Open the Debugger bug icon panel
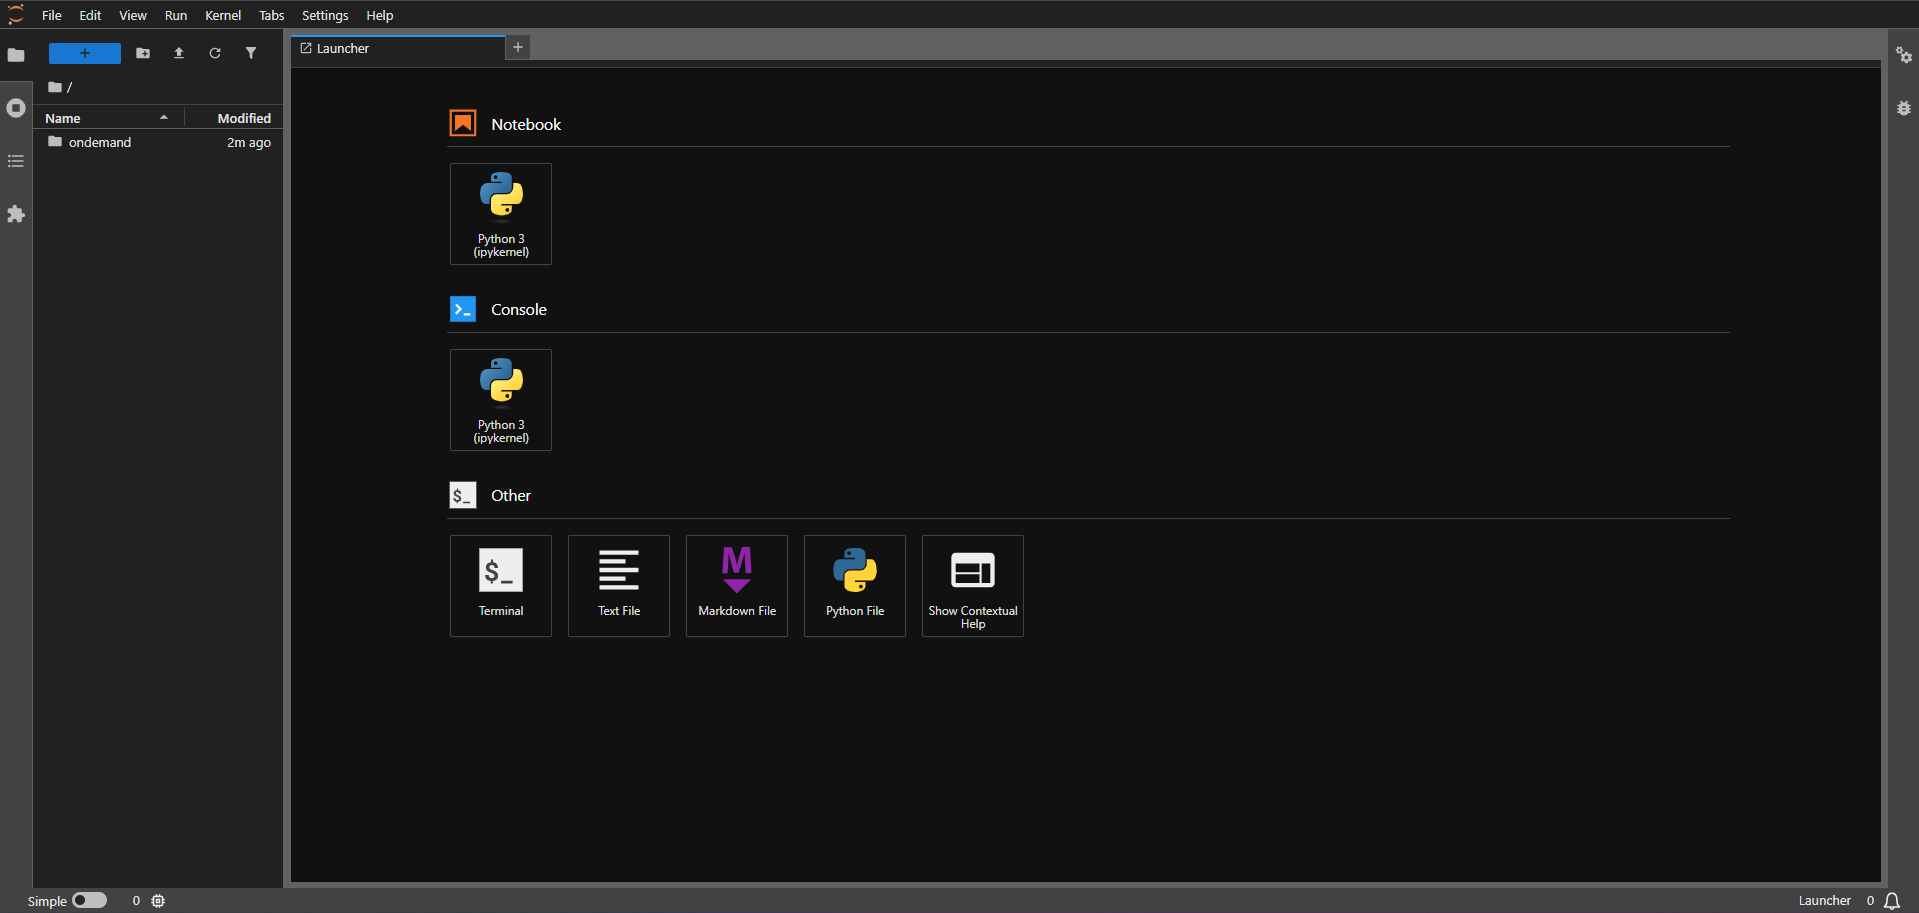Viewport: 1919px width, 913px height. tap(1903, 108)
